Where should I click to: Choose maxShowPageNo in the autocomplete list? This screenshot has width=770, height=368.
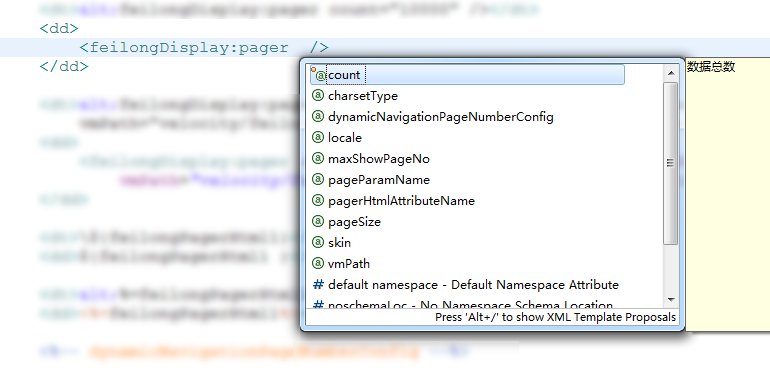pos(379,159)
